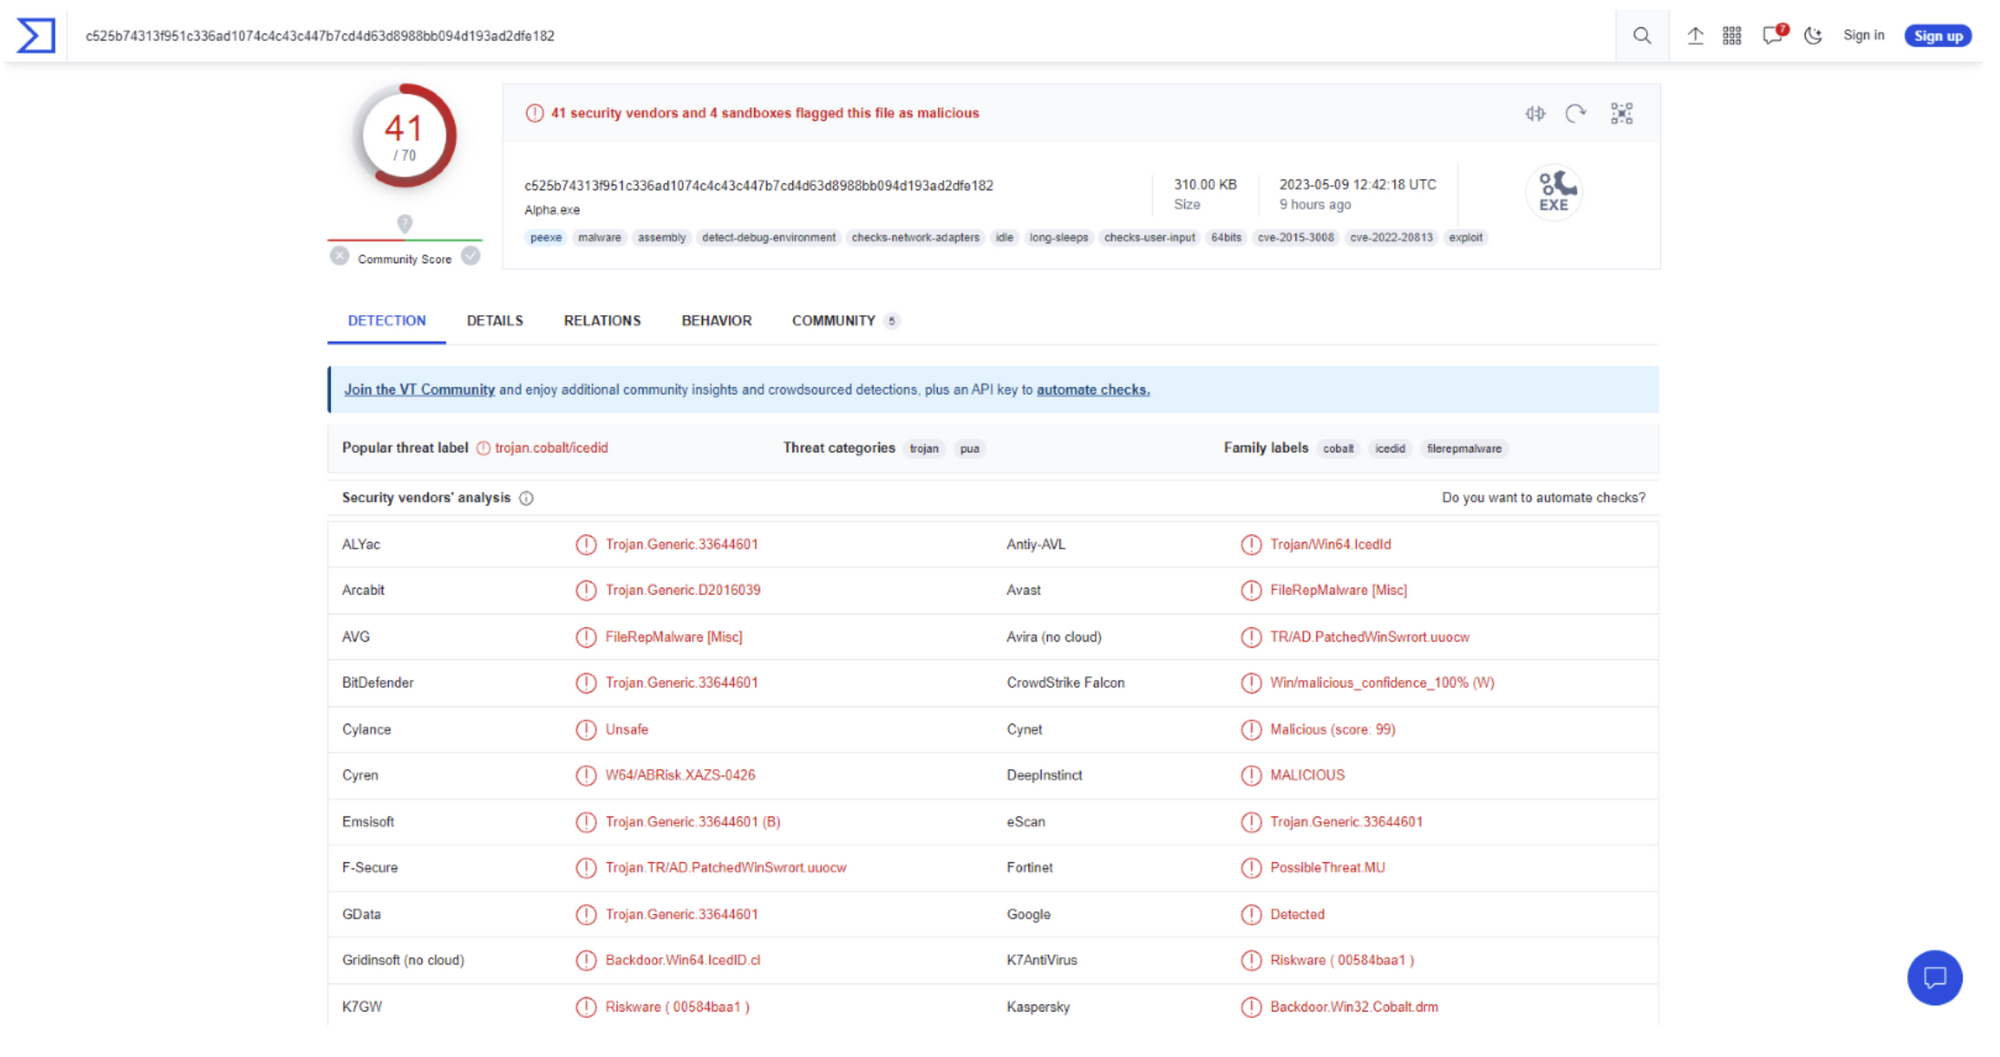Click the search magnifier icon
2000x1057 pixels.
pyautogui.click(x=1642, y=36)
